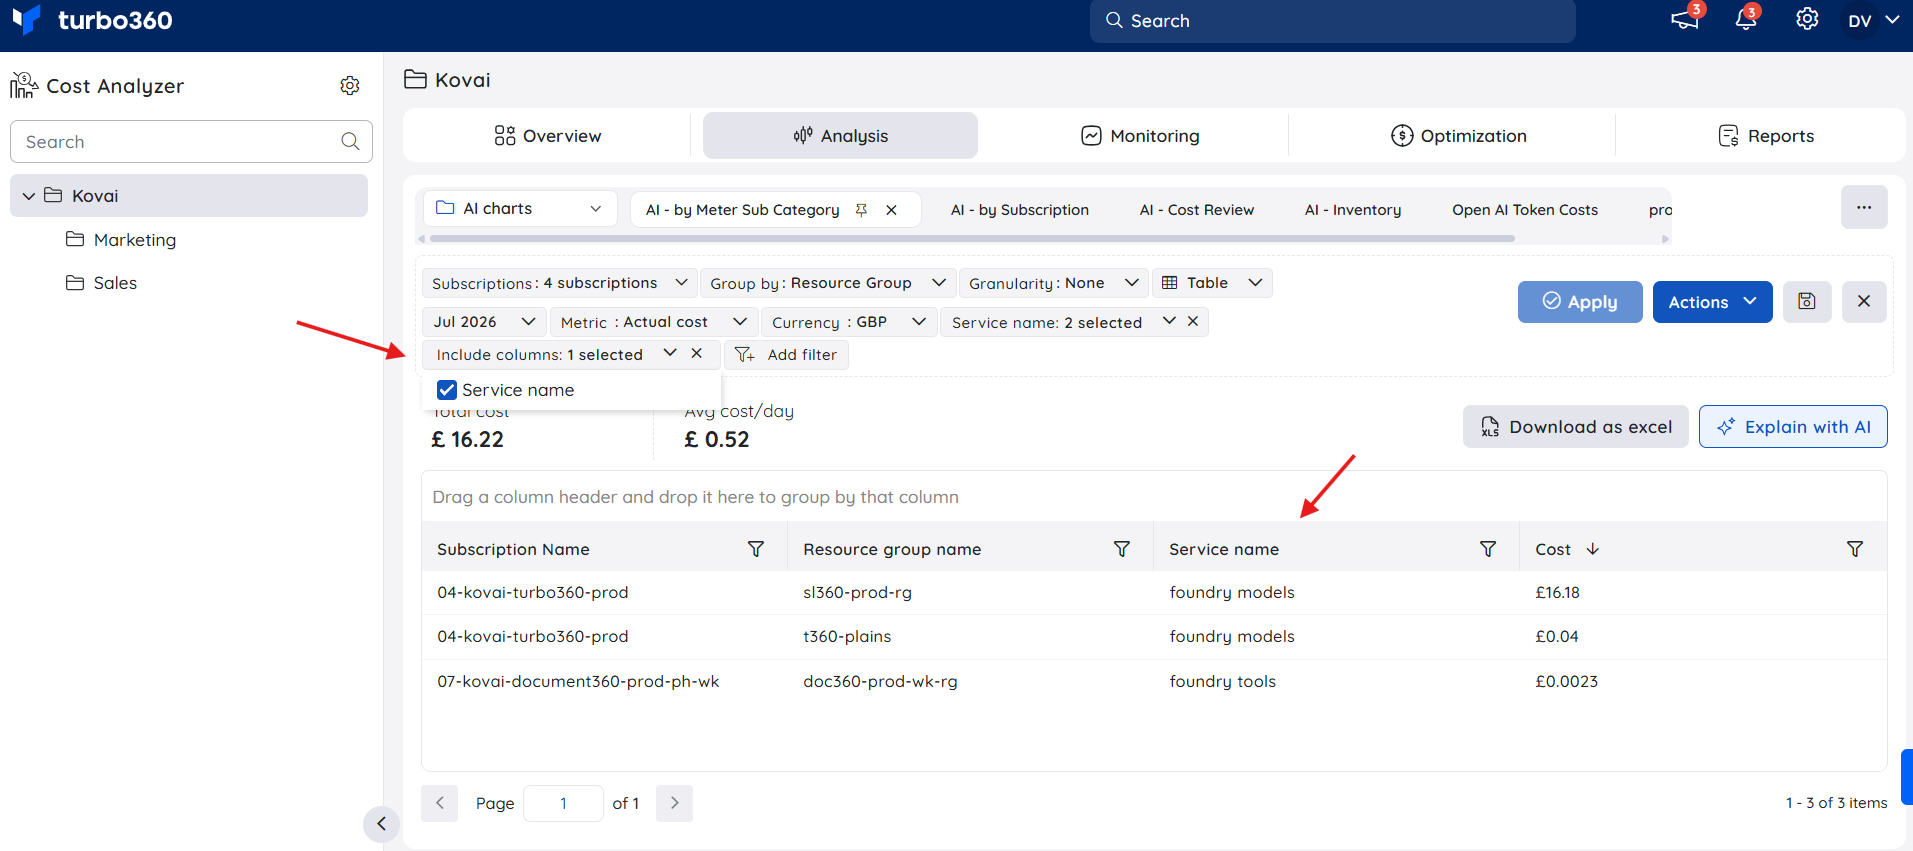Open the Metric Actual cost dropdown
This screenshot has height=851, width=1913.
(x=655, y=322)
